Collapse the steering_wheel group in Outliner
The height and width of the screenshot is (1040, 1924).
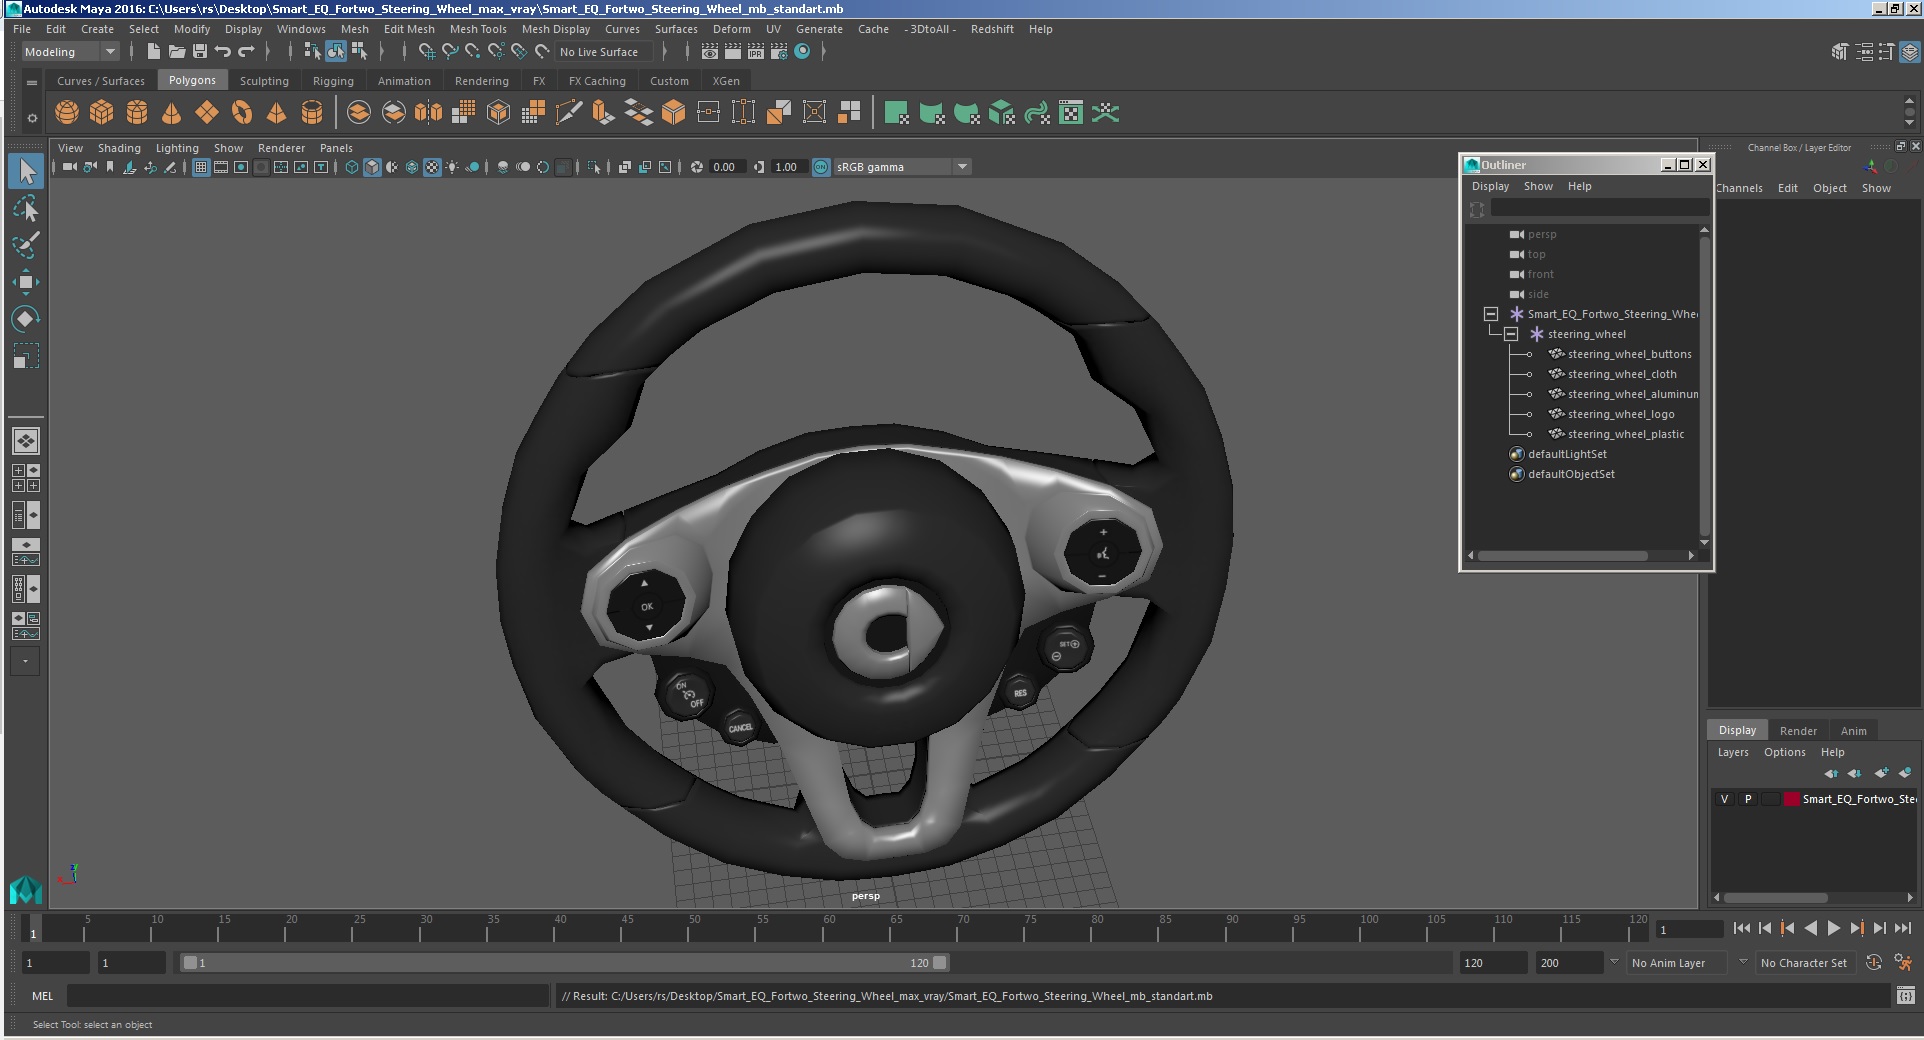pyautogui.click(x=1511, y=334)
